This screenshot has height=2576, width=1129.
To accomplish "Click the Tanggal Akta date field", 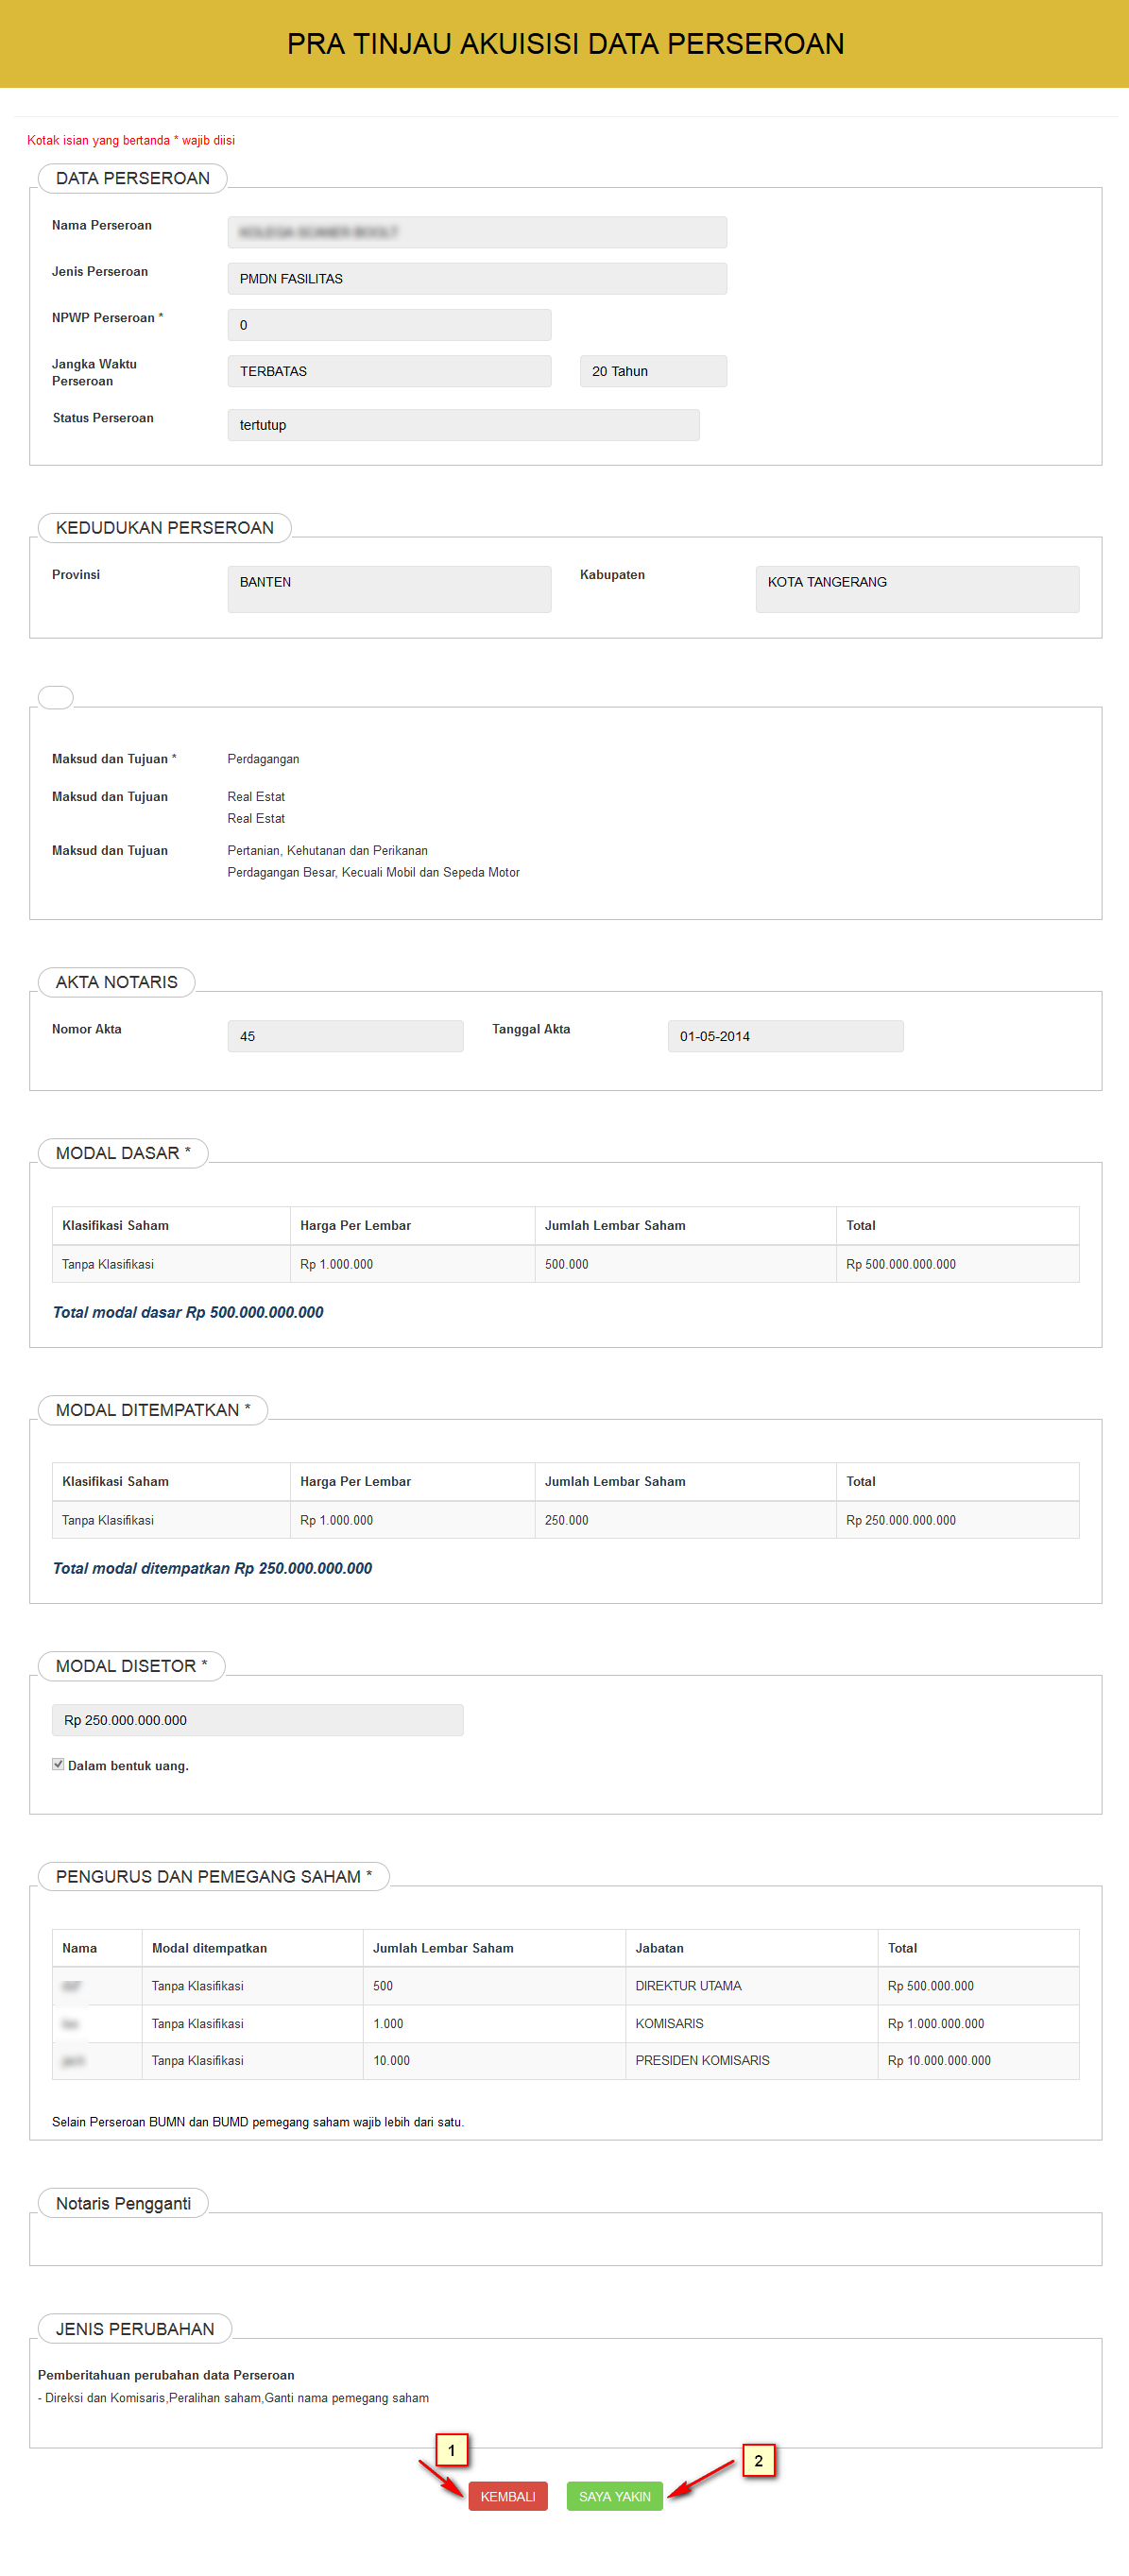I will tap(785, 1036).
